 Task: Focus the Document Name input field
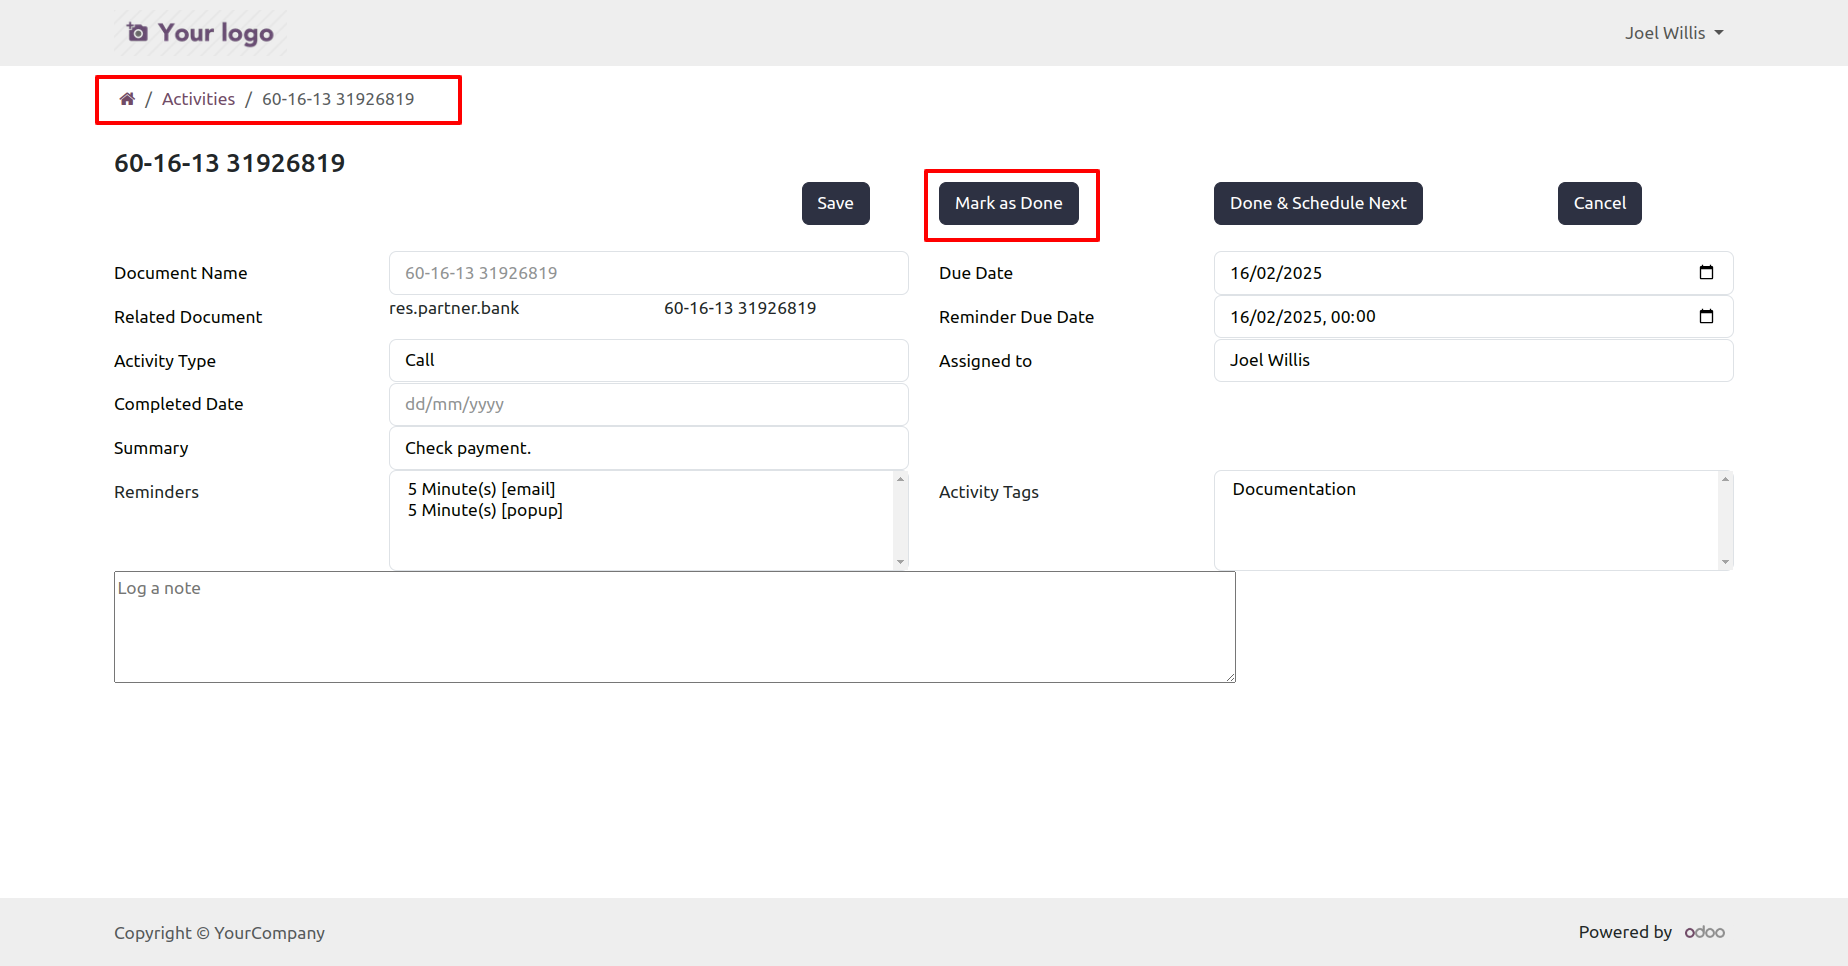click(648, 273)
